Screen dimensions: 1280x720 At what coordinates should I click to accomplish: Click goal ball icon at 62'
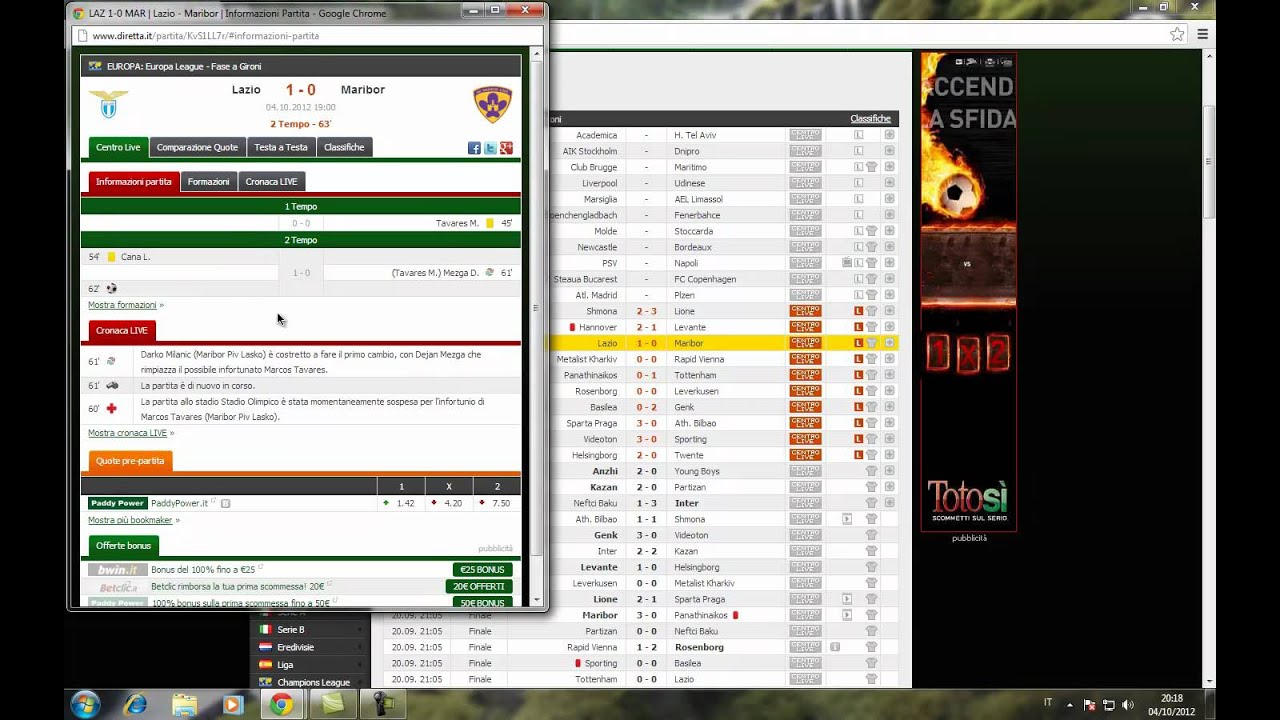(x=111, y=289)
